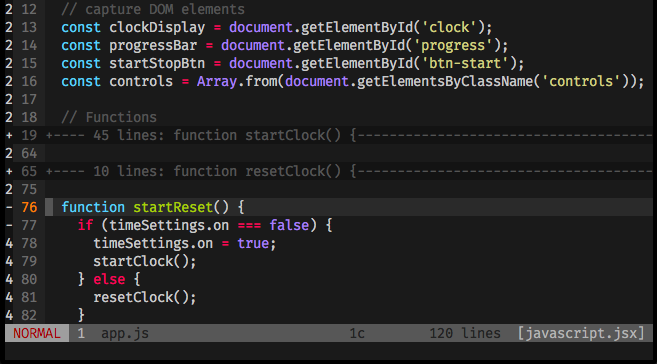The width and height of the screenshot is (657, 364).
Task: Click the else keyword on line 80
Action: [109, 279]
